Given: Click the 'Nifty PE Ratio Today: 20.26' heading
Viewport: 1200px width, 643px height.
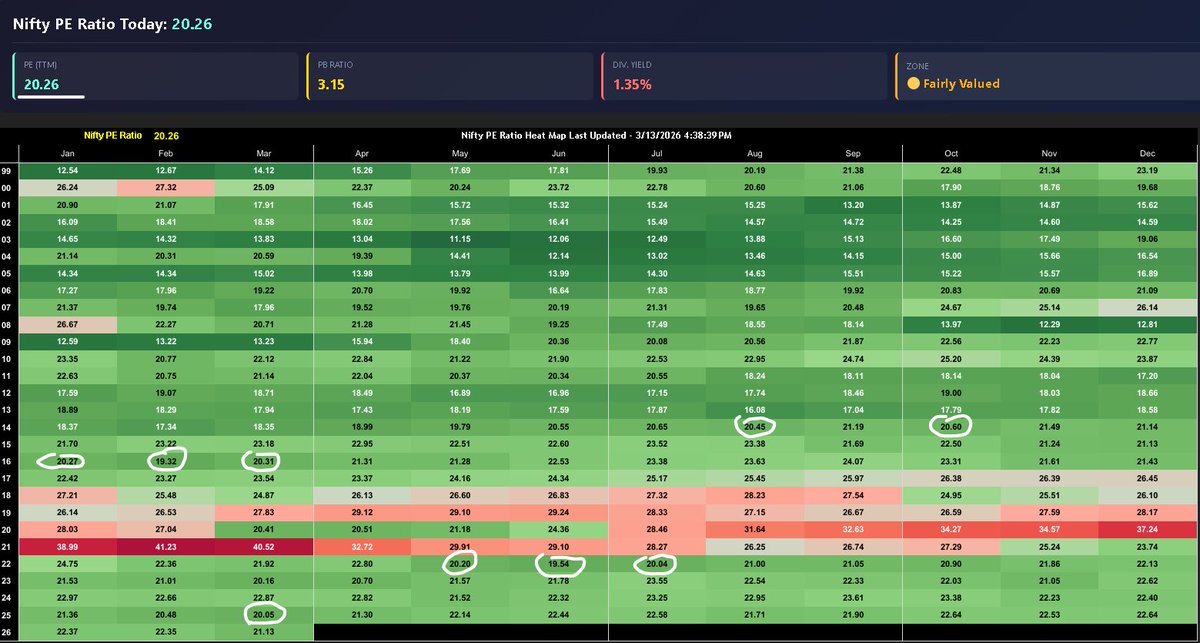Looking at the screenshot, I should [x=113, y=22].
